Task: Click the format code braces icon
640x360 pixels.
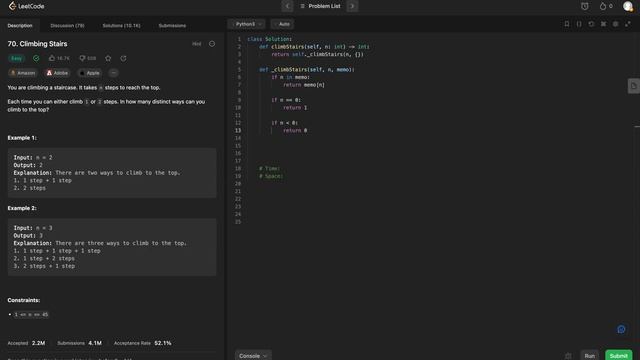Action: pyautogui.click(x=579, y=24)
